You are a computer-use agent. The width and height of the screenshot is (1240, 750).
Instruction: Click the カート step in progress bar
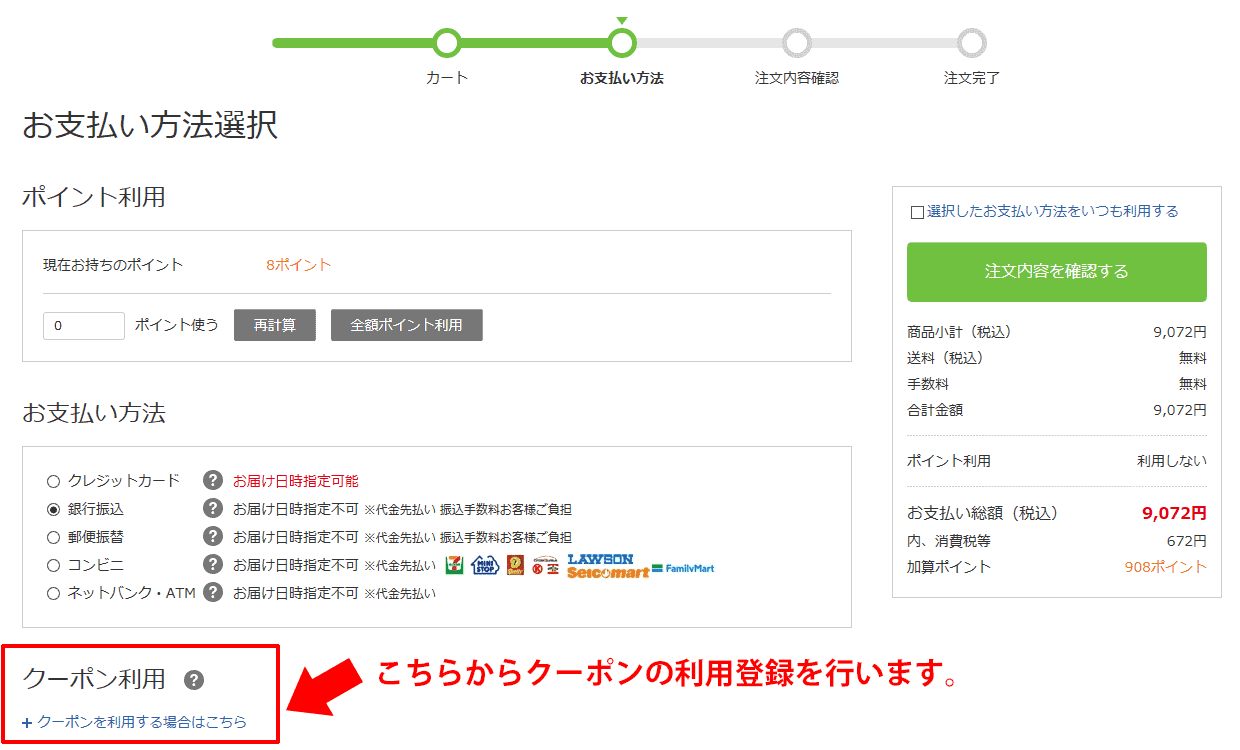click(x=447, y=43)
